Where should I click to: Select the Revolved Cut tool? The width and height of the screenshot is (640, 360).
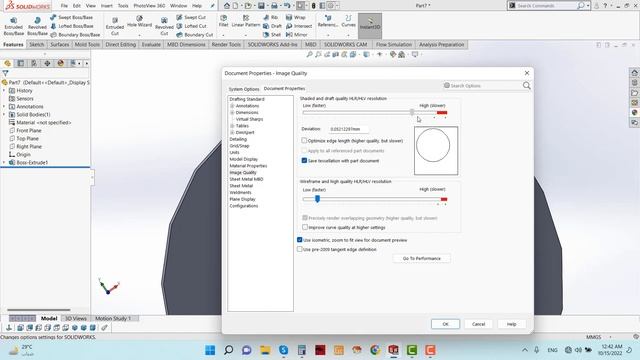point(164,26)
